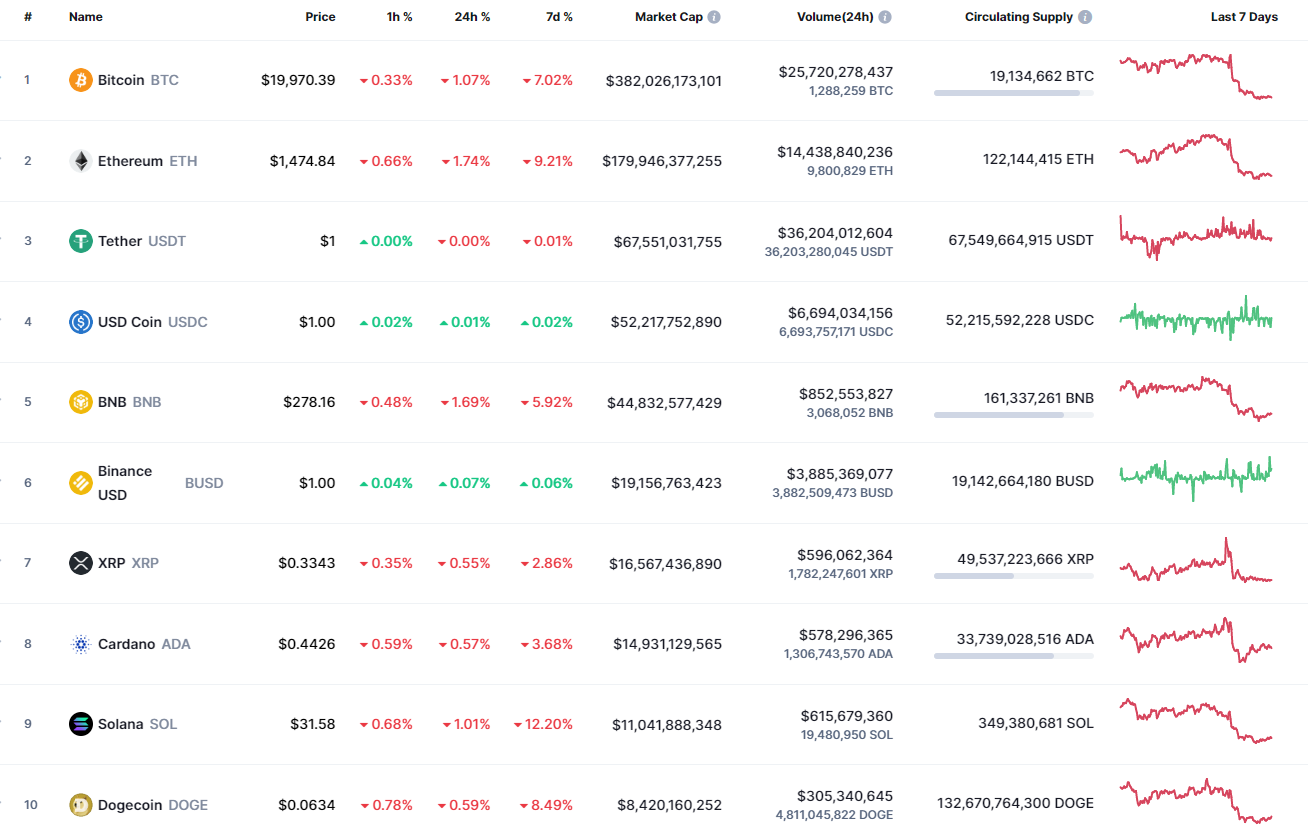Click the USD Coin circular logo
Screen dimensions: 1308x838
click(80, 322)
